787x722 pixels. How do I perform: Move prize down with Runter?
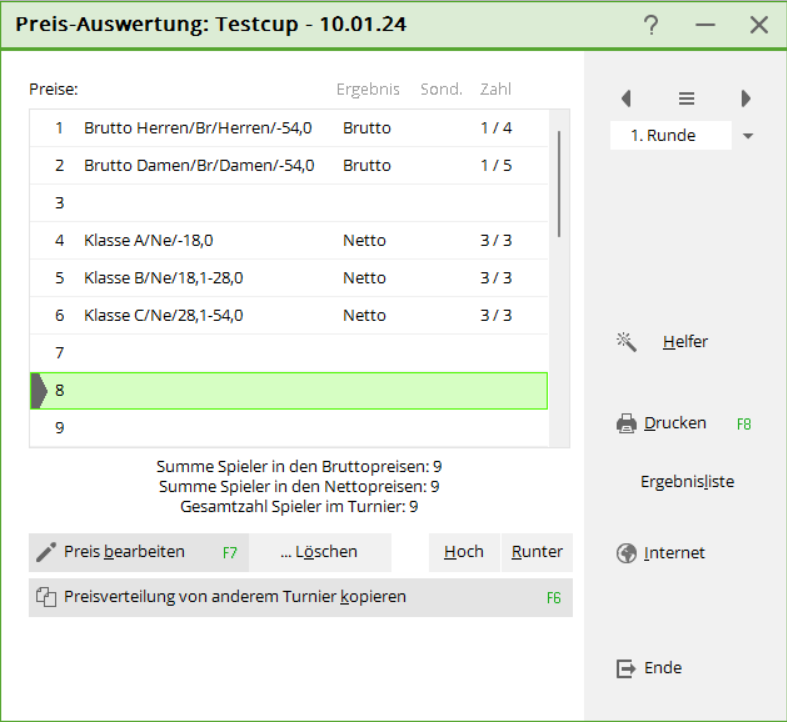[x=537, y=552]
